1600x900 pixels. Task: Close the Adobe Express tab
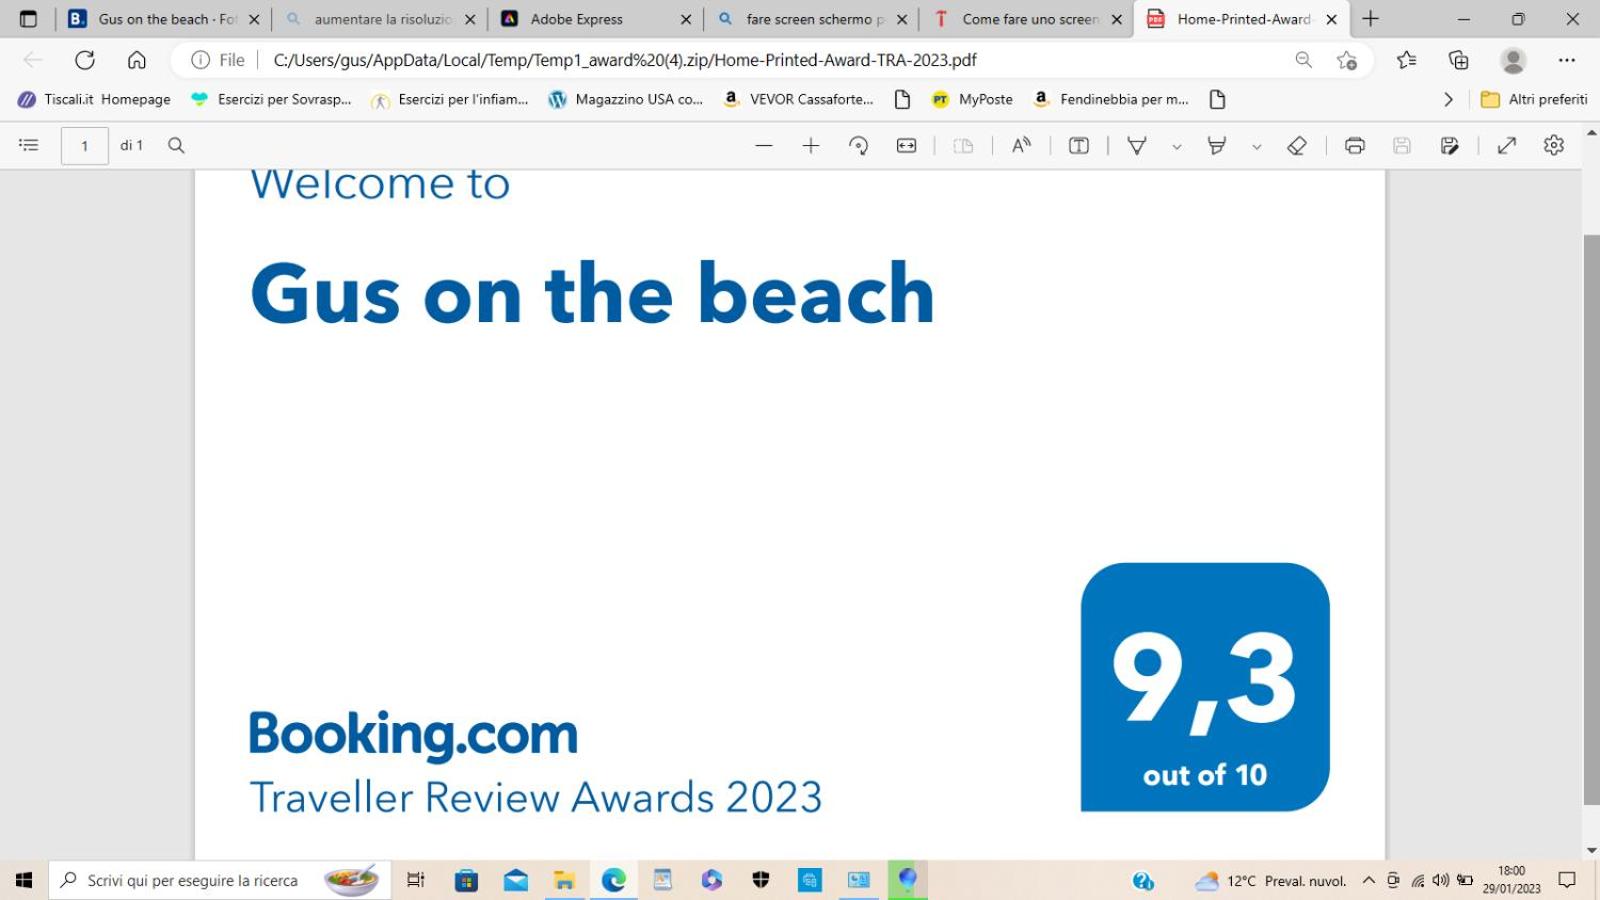click(x=686, y=19)
